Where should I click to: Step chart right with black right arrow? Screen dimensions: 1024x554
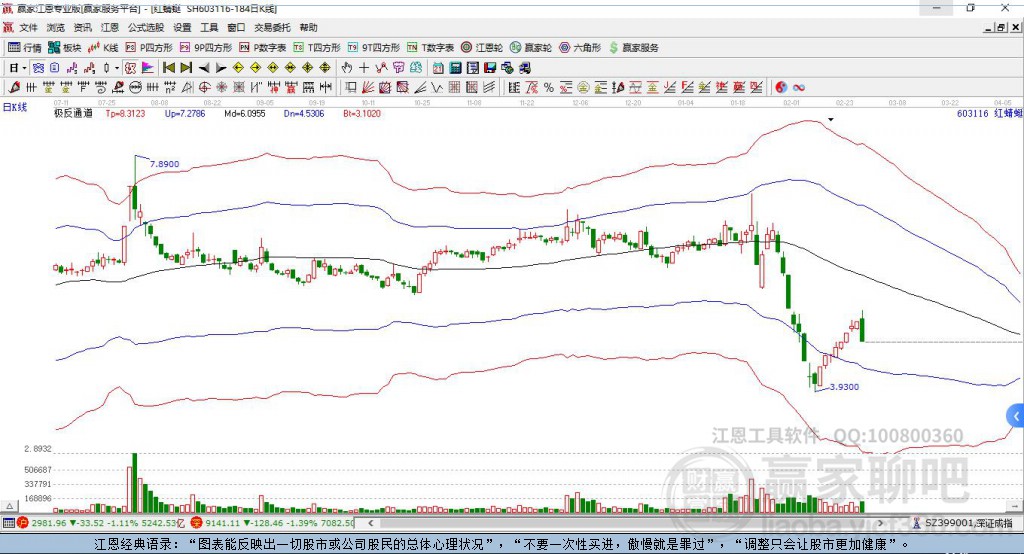coord(221,68)
